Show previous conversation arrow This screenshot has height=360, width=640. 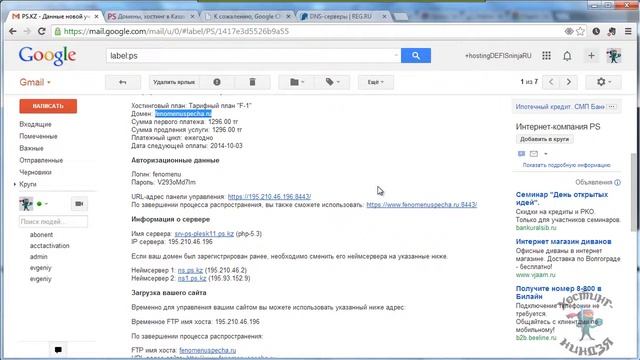click(551, 82)
